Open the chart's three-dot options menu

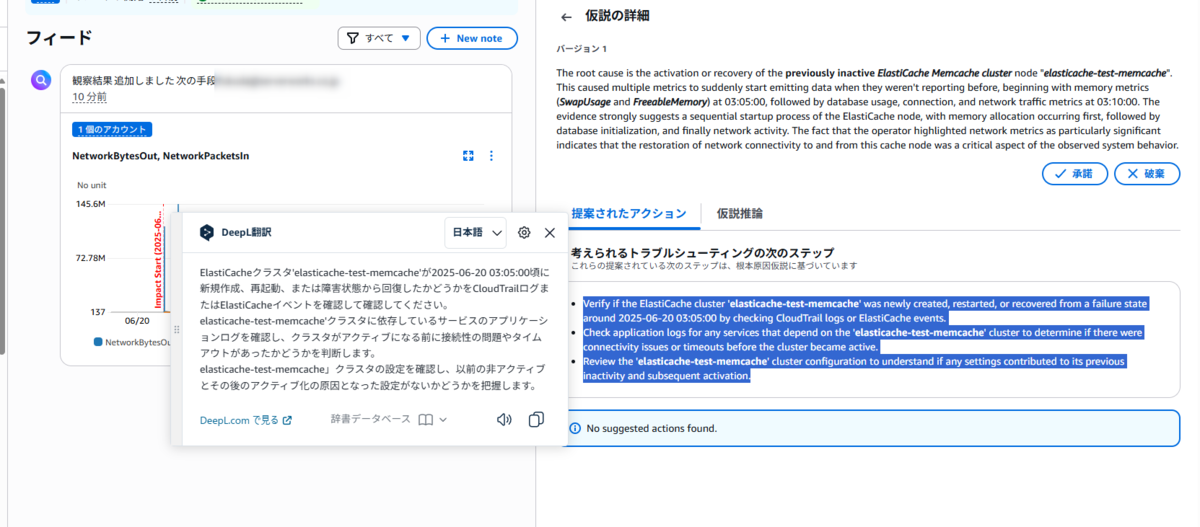click(491, 156)
